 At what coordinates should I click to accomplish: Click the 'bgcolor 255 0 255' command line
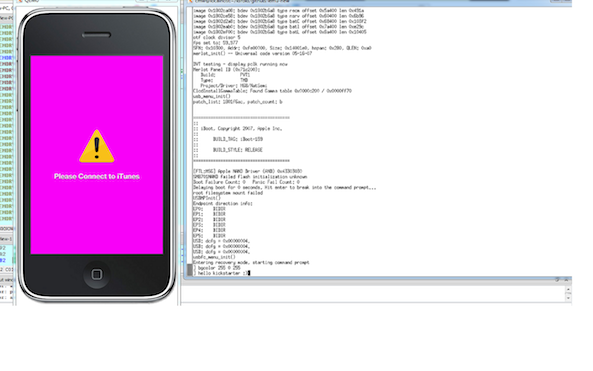(217, 267)
